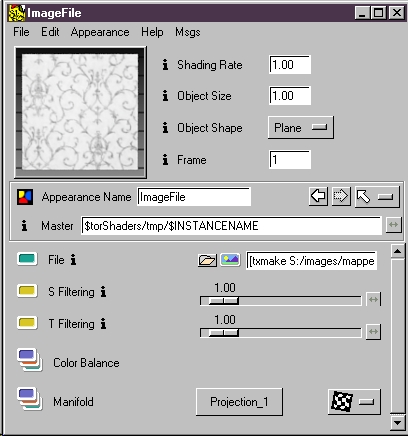Click the back arrow next to Appearance Name

tap(318, 196)
